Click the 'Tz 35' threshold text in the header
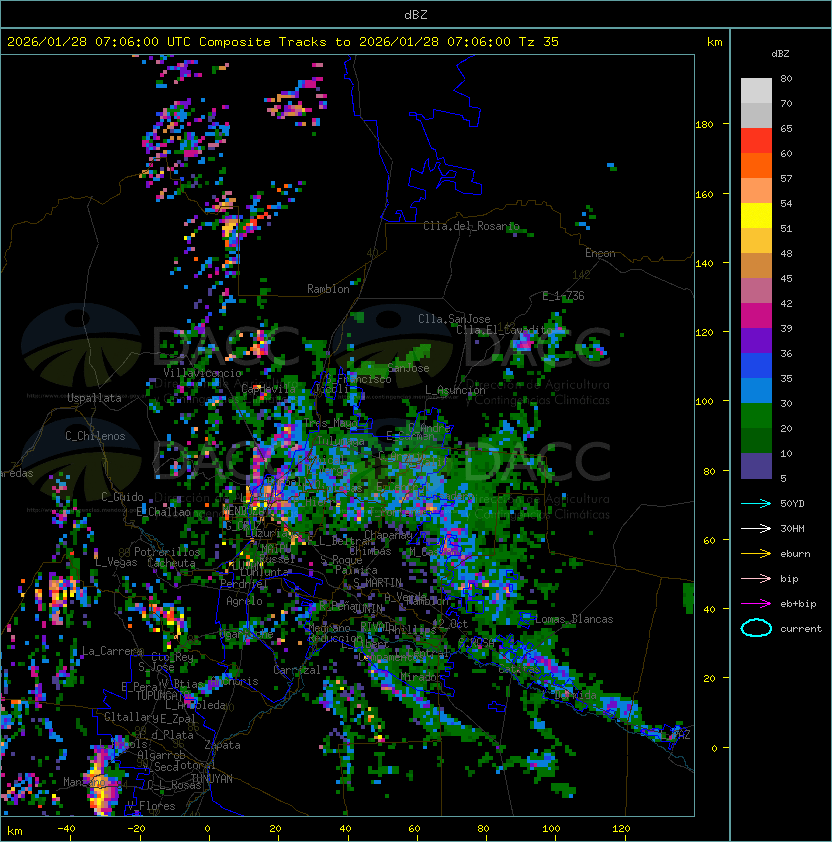The width and height of the screenshot is (832, 842). pos(539,42)
